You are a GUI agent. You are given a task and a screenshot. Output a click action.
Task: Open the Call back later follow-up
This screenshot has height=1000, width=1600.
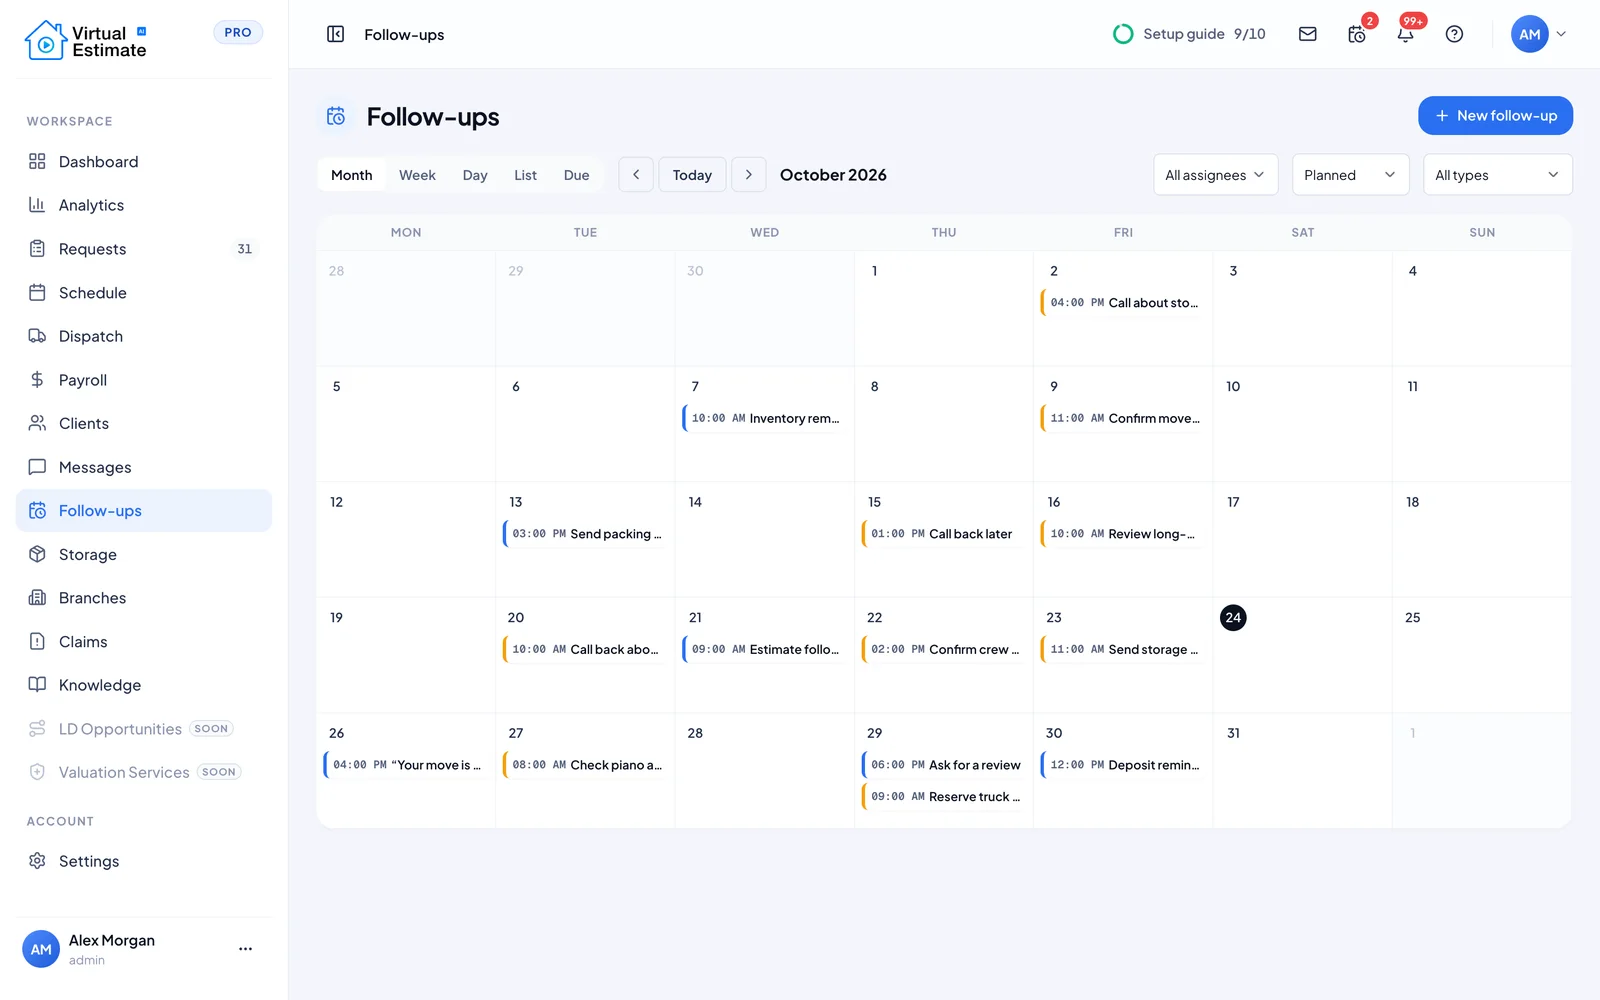point(942,534)
